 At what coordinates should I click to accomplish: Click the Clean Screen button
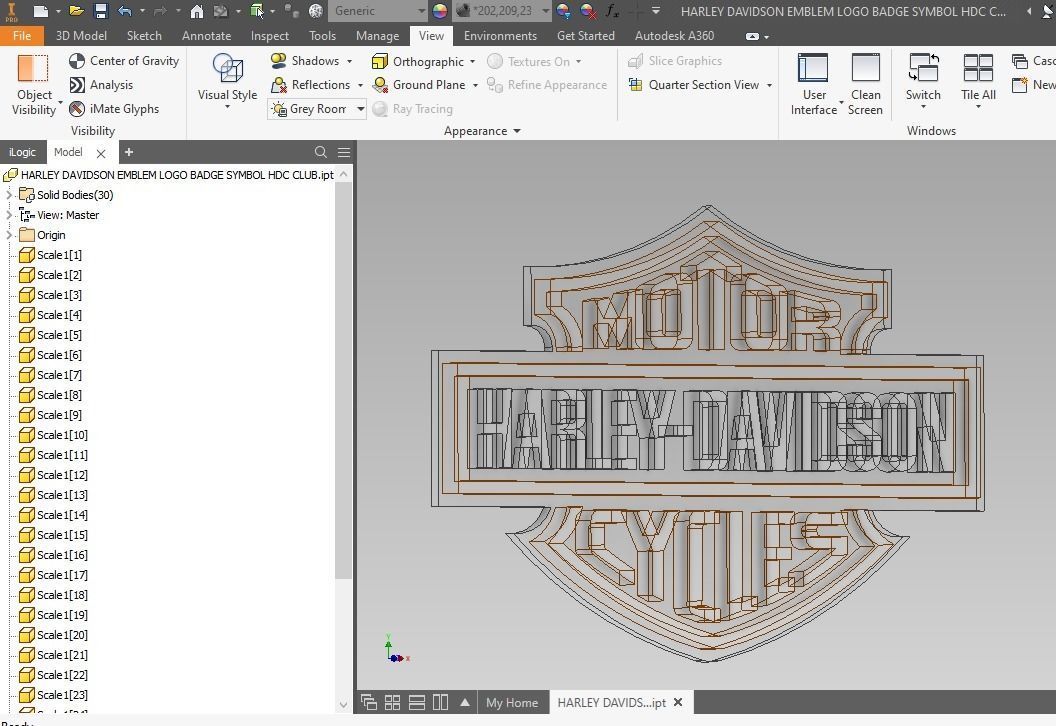tap(865, 84)
